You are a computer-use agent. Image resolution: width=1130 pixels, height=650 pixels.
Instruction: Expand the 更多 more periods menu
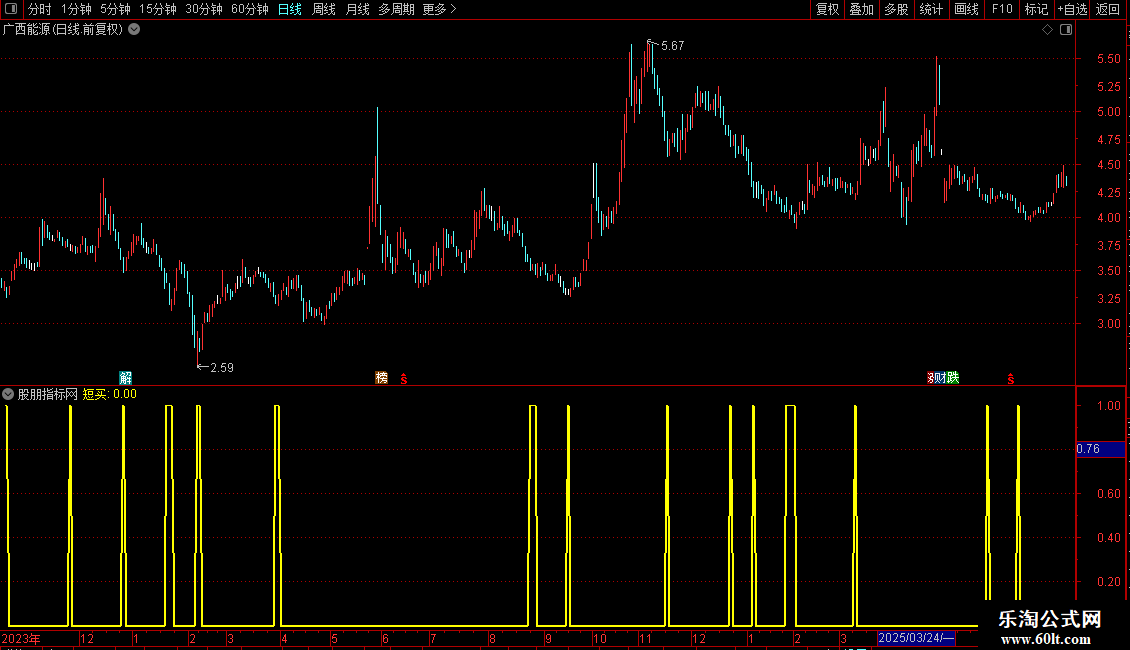pyautogui.click(x=440, y=9)
